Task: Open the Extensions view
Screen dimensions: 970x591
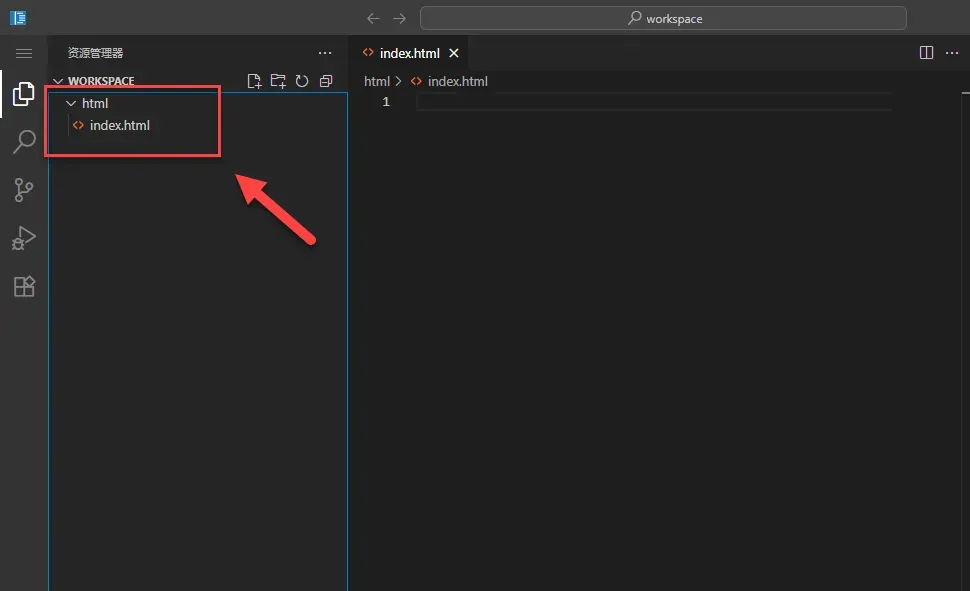Action: click(x=23, y=286)
